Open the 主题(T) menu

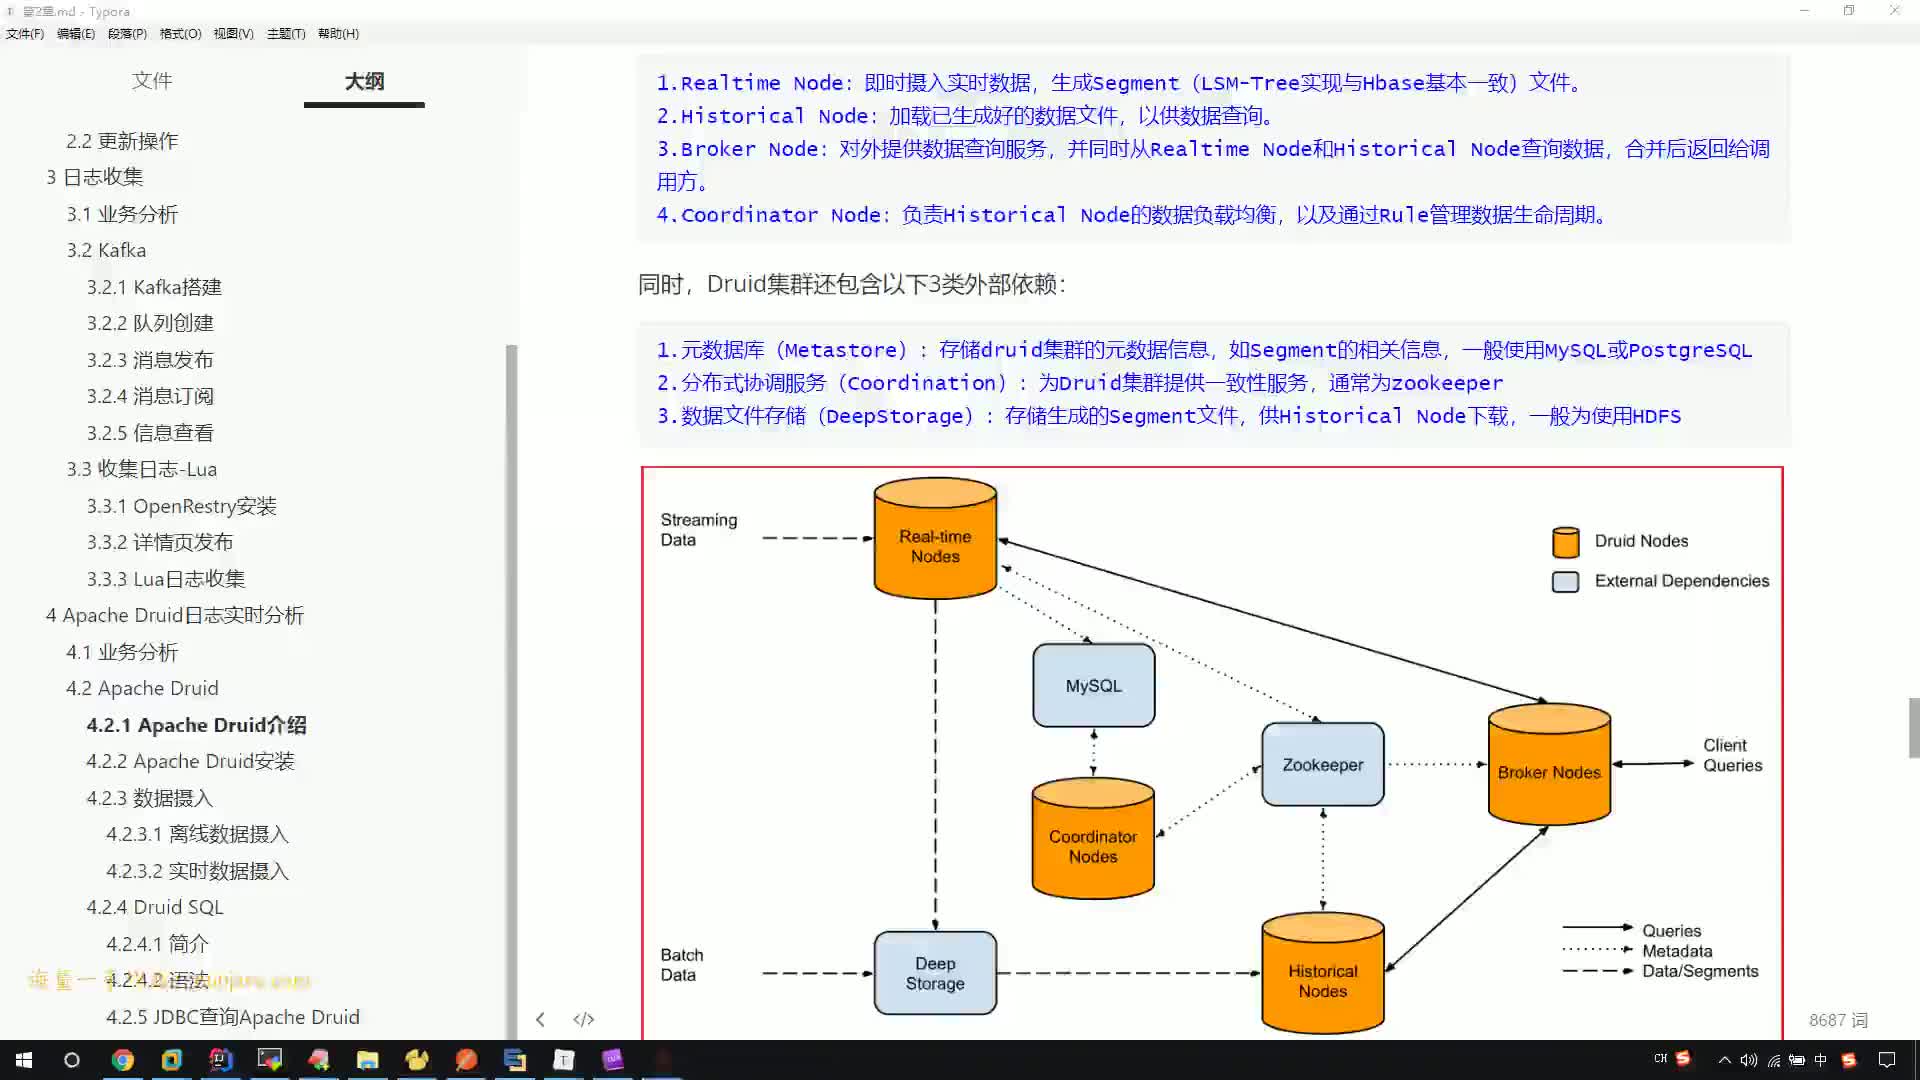pos(286,33)
